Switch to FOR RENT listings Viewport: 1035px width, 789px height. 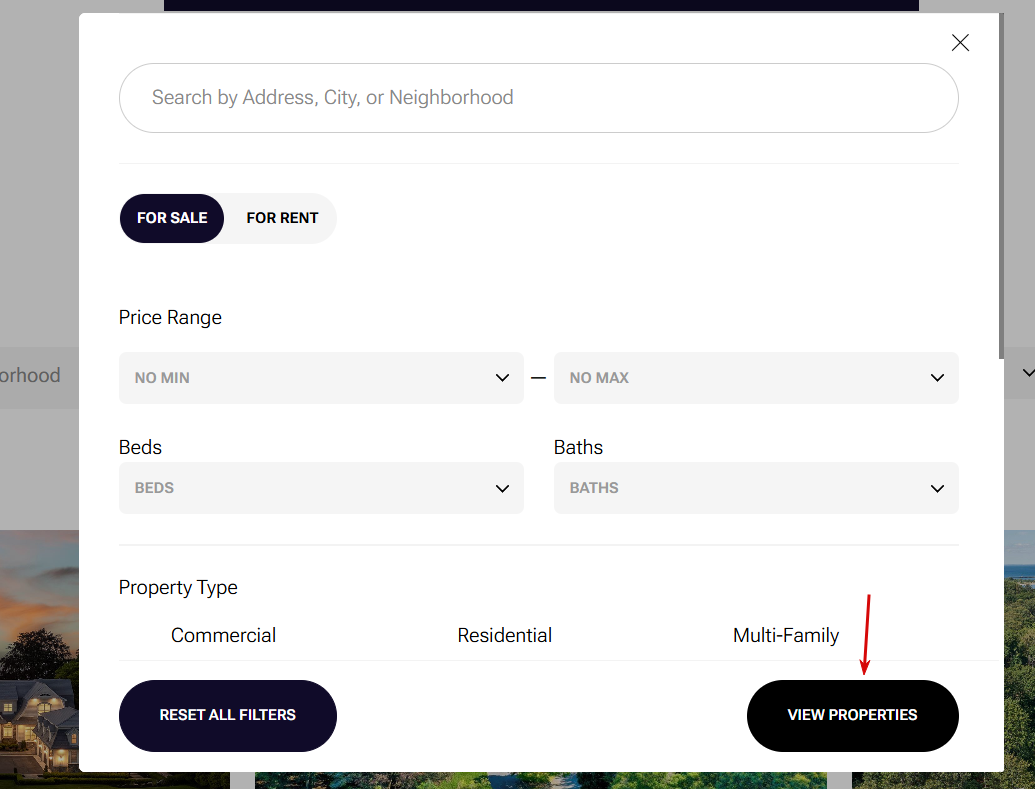pos(282,218)
